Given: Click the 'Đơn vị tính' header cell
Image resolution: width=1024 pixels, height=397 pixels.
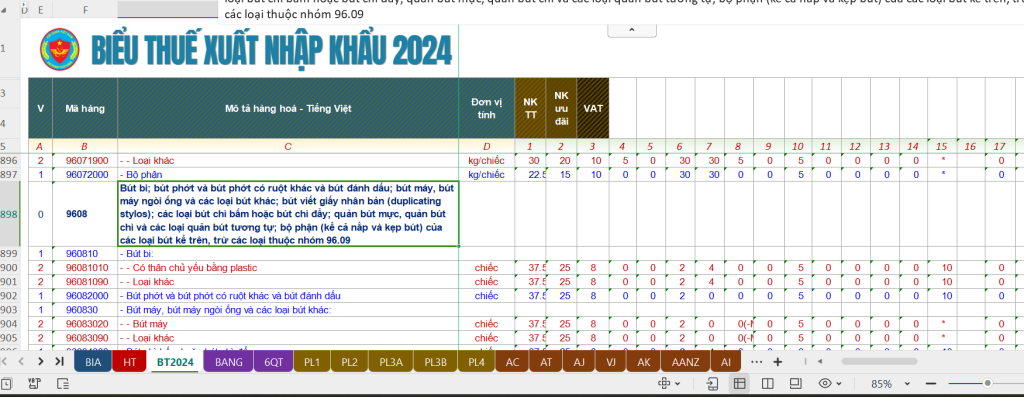Looking at the screenshot, I should [x=487, y=108].
